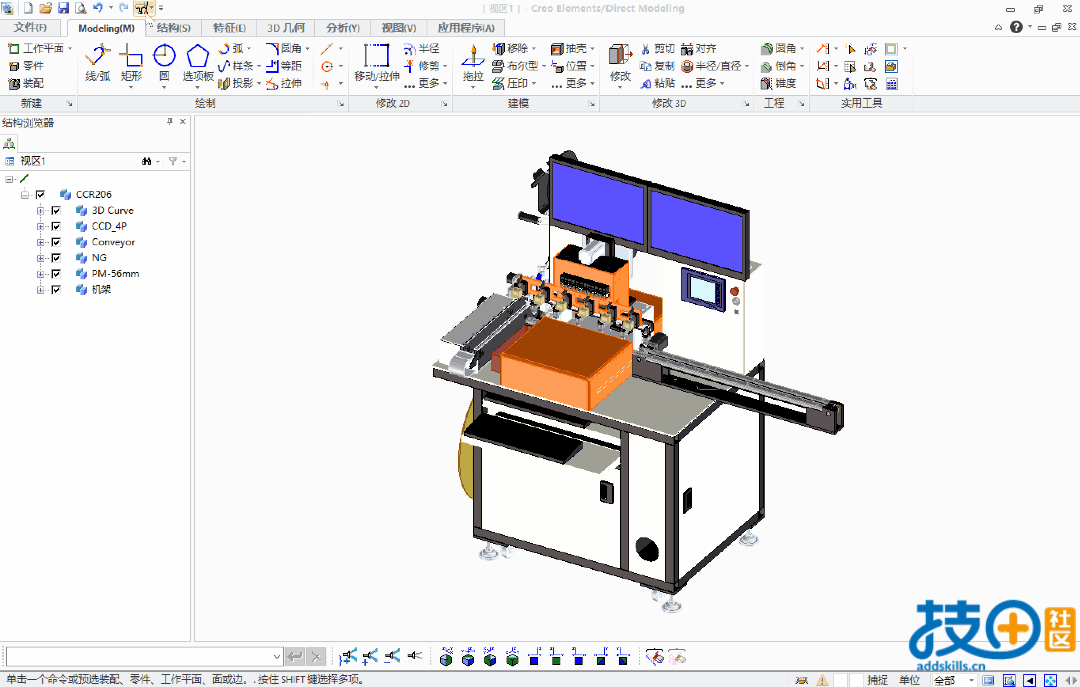Toggle the 机架 frame checkbox
The width and height of the screenshot is (1080, 687).
point(56,289)
